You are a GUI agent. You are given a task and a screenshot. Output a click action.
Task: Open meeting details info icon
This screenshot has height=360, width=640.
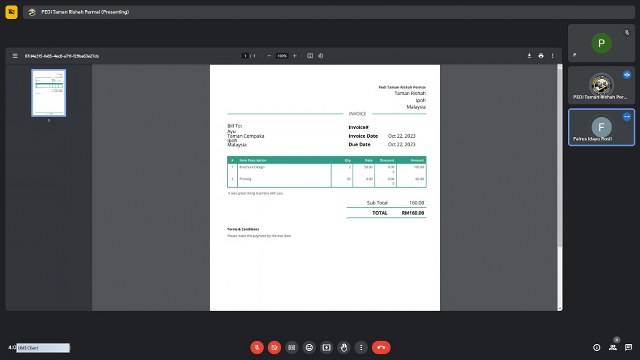(596, 347)
